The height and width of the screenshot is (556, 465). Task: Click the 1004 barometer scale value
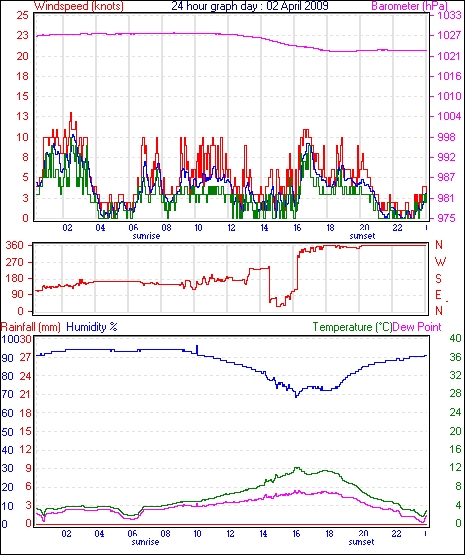pyautogui.click(x=449, y=116)
